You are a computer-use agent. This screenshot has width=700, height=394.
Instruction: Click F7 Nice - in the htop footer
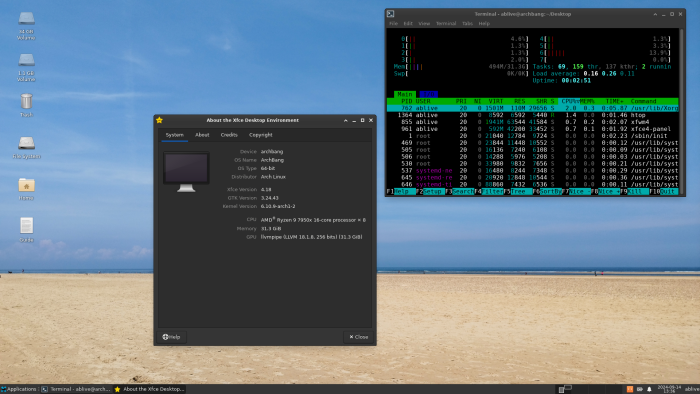click(x=576, y=191)
